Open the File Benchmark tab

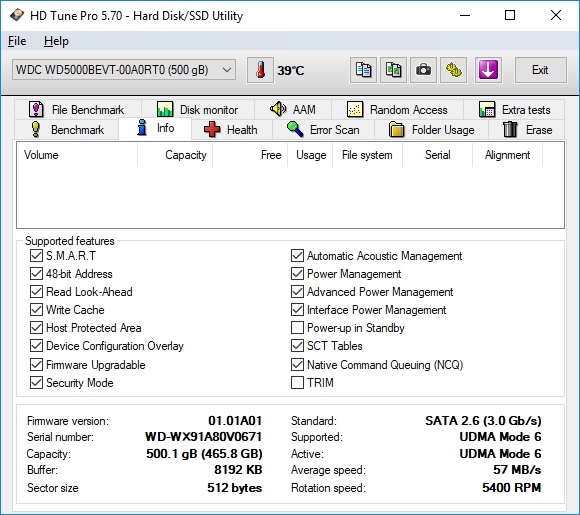tap(77, 110)
